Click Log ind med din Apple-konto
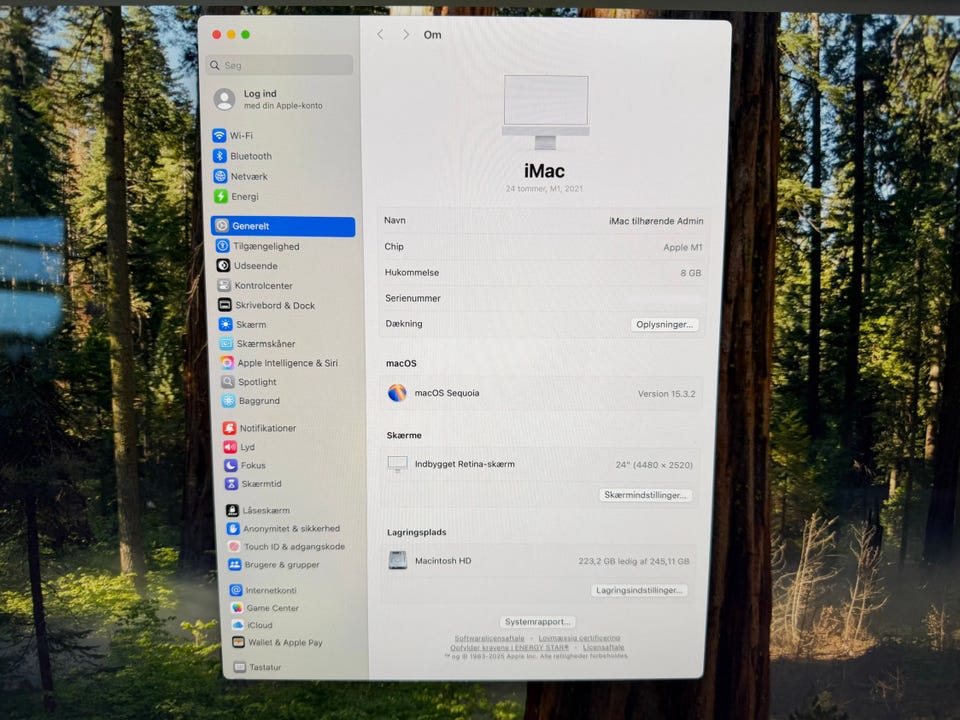Image resolution: width=960 pixels, height=720 pixels. (x=269, y=99)
